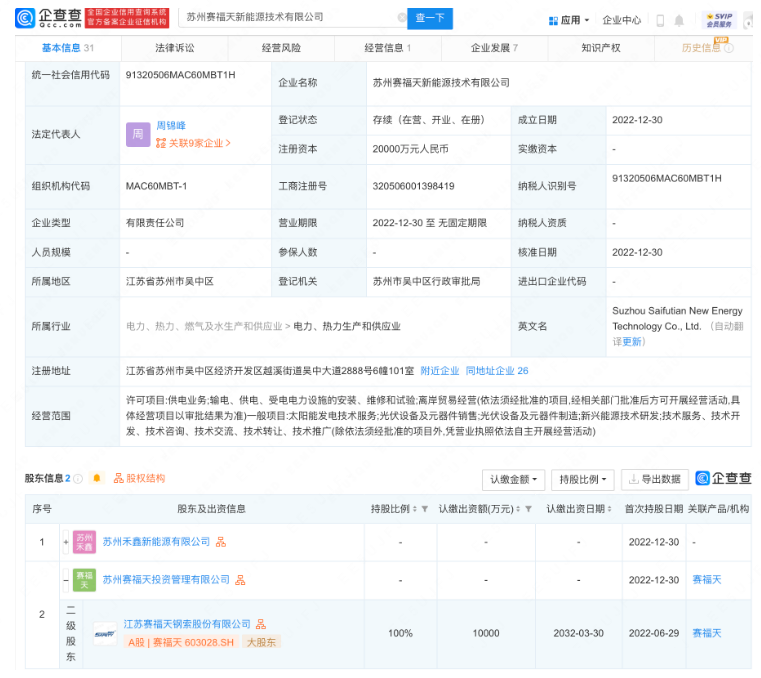The height and width of the screenshot is (678, 761).
Task: Open the 持股比例 dropdown button
Action: click(583, 479)
